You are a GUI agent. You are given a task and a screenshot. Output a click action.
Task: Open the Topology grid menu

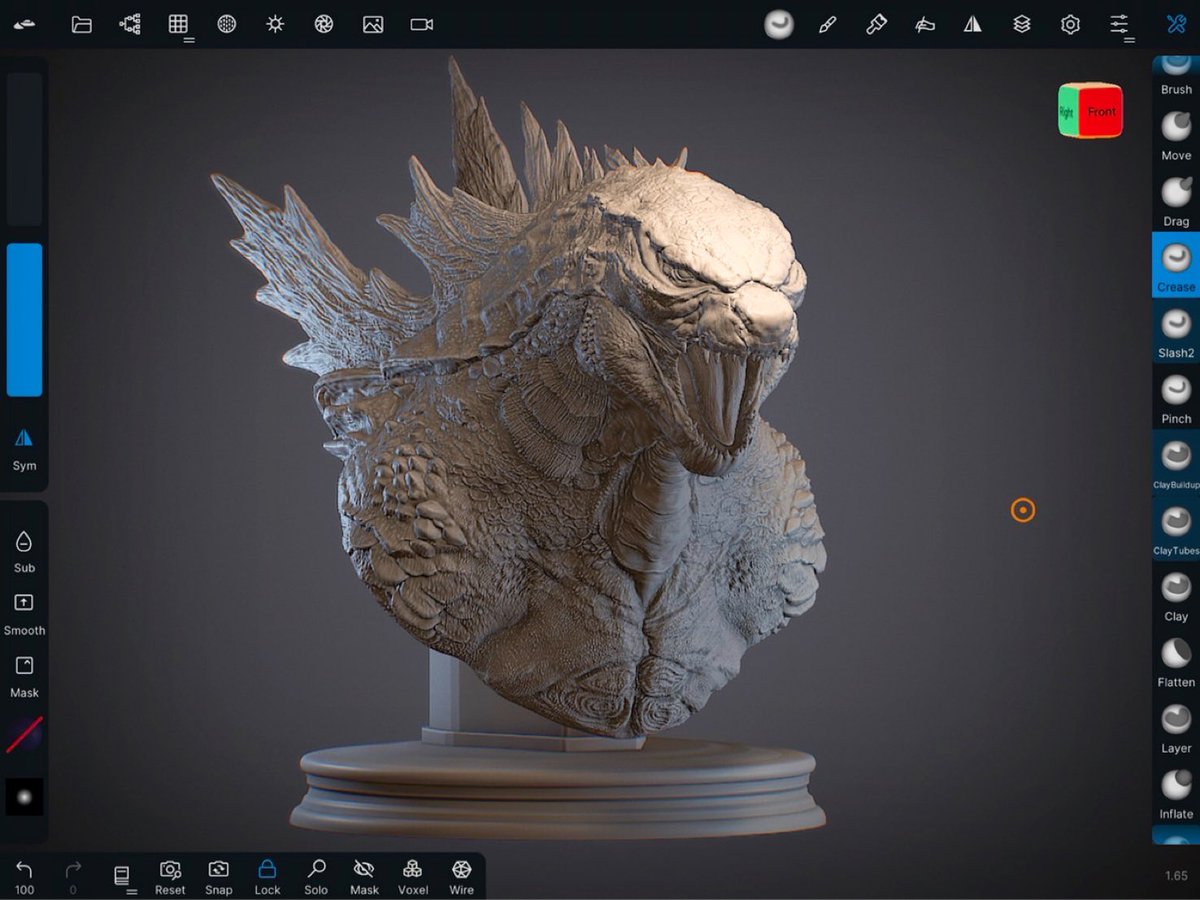point(179,25)
